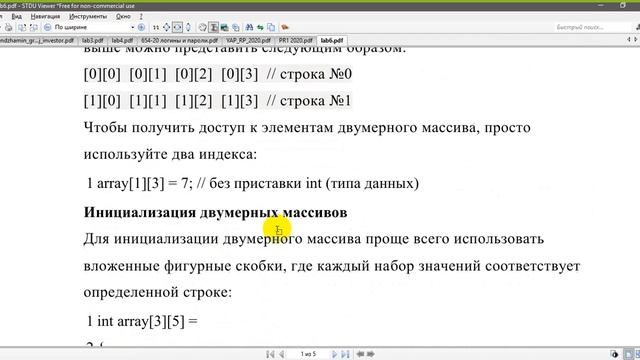Toggle the text selection tool
640x360 pixels.
point(213,27)
